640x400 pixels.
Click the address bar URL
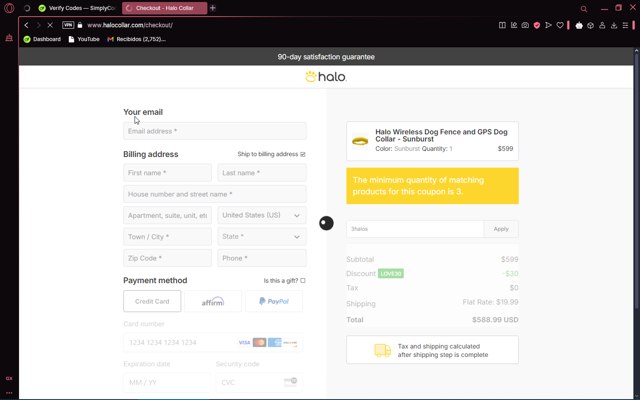[130, 25]
